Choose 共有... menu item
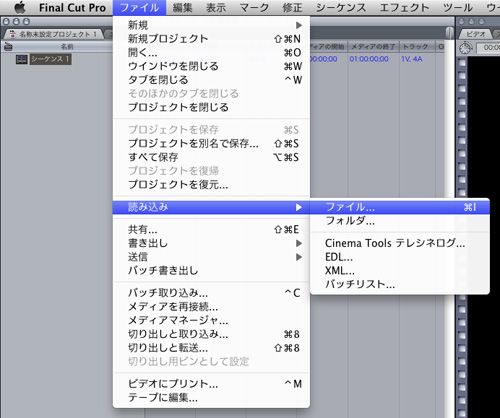Screen dimensions: 500x418 tap(211, 229)
